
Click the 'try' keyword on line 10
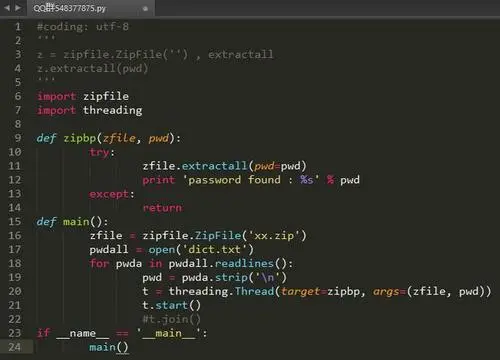[99, 152]
